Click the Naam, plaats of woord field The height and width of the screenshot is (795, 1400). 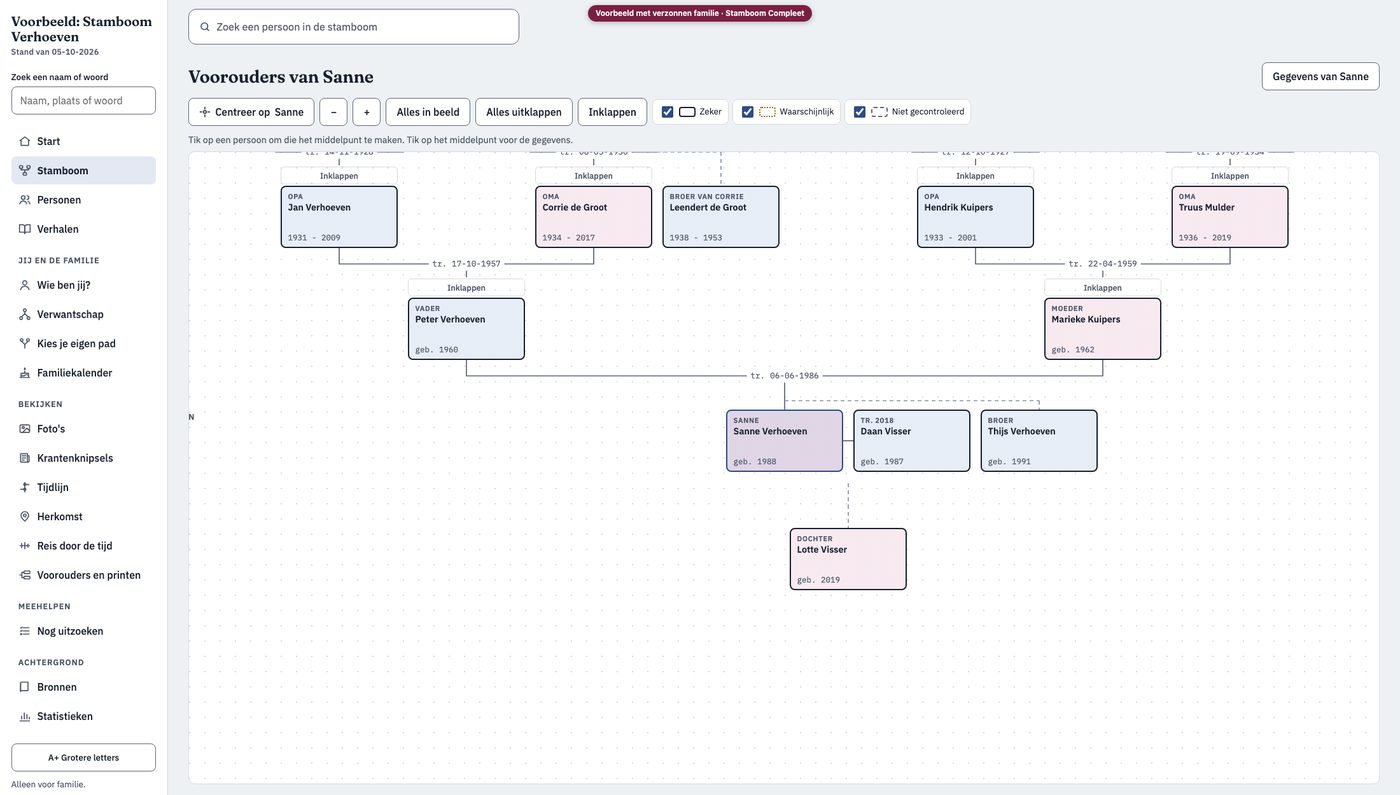(83, 101)
